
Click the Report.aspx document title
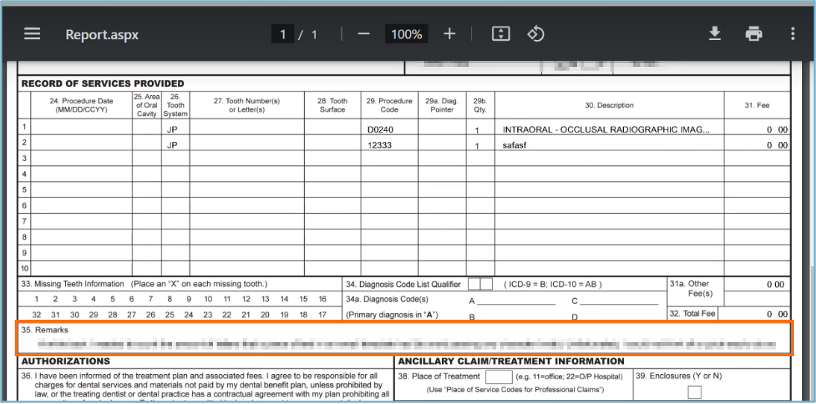[x=101, y=34]
